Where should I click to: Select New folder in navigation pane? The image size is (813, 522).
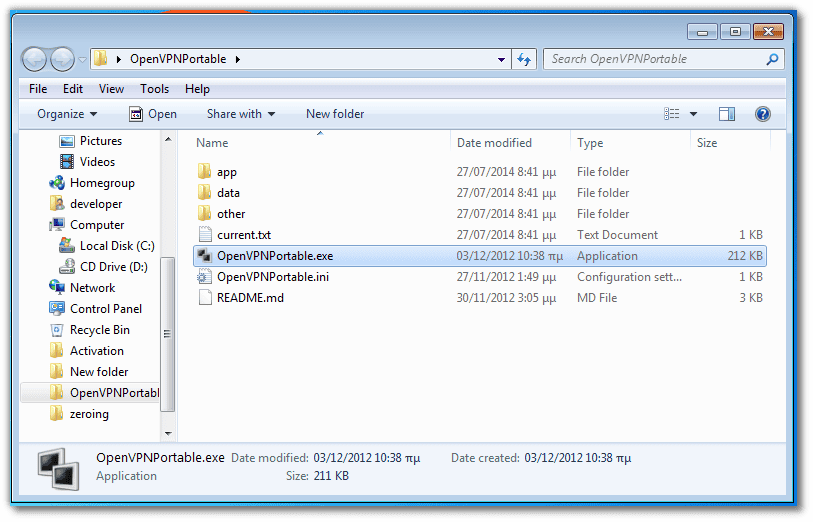89,372
